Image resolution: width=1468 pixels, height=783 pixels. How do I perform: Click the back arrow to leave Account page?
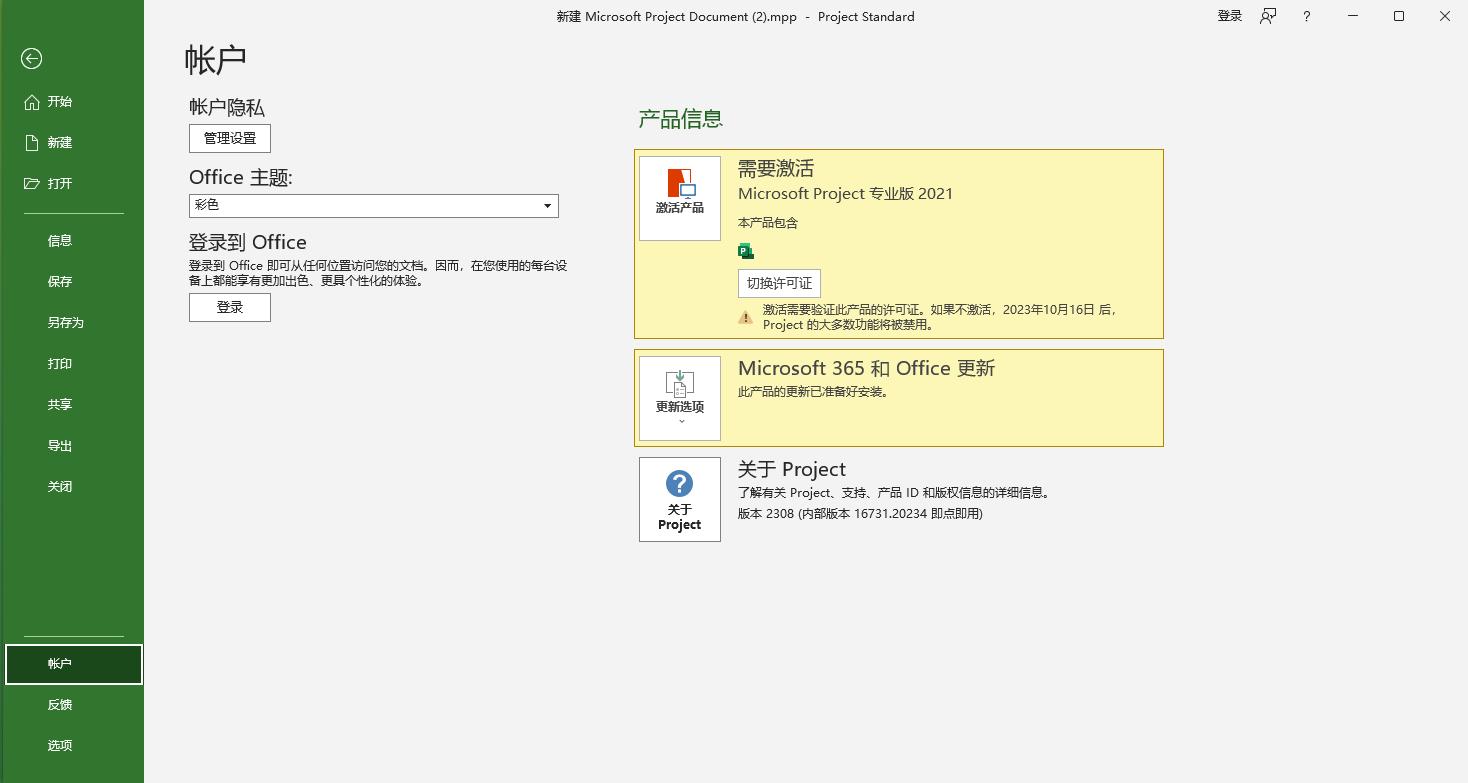click(31, 59)
